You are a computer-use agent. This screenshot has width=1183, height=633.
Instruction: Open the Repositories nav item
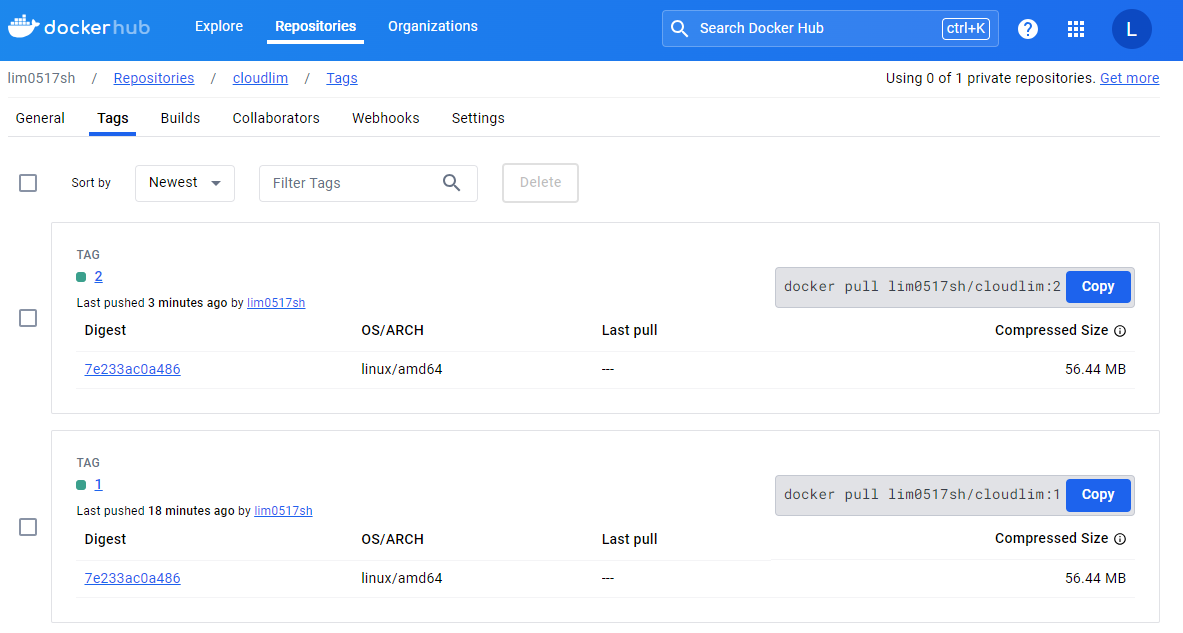point(315,26)
